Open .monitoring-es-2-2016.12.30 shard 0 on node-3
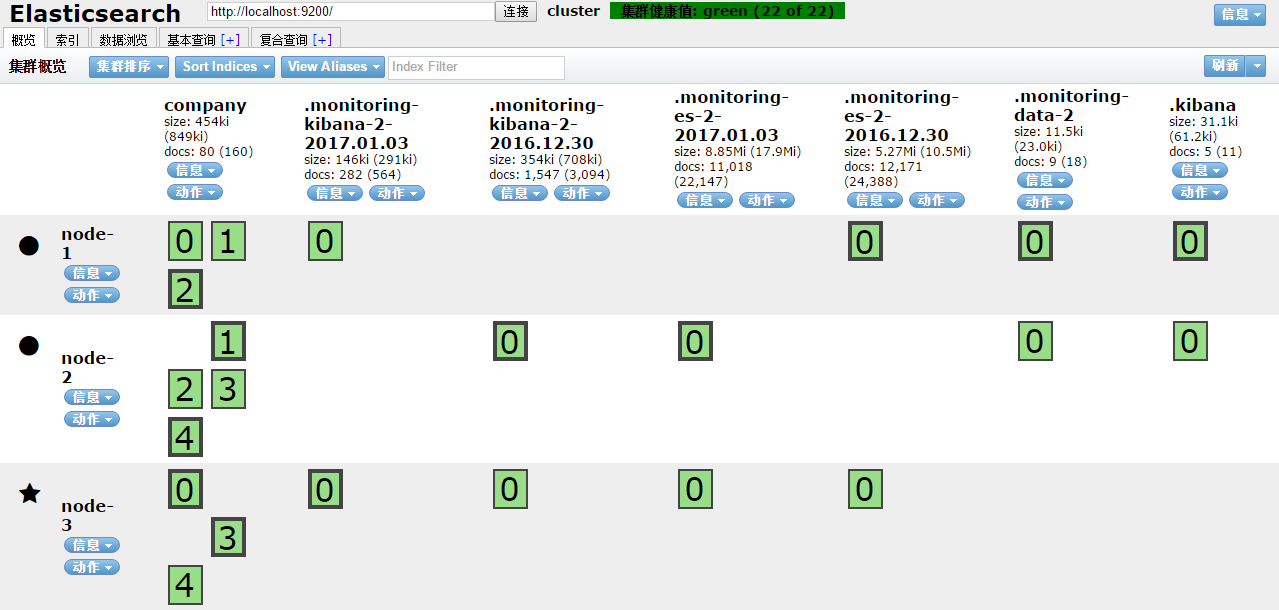Screen dimensions: 1279x610 tap(865, 489)
